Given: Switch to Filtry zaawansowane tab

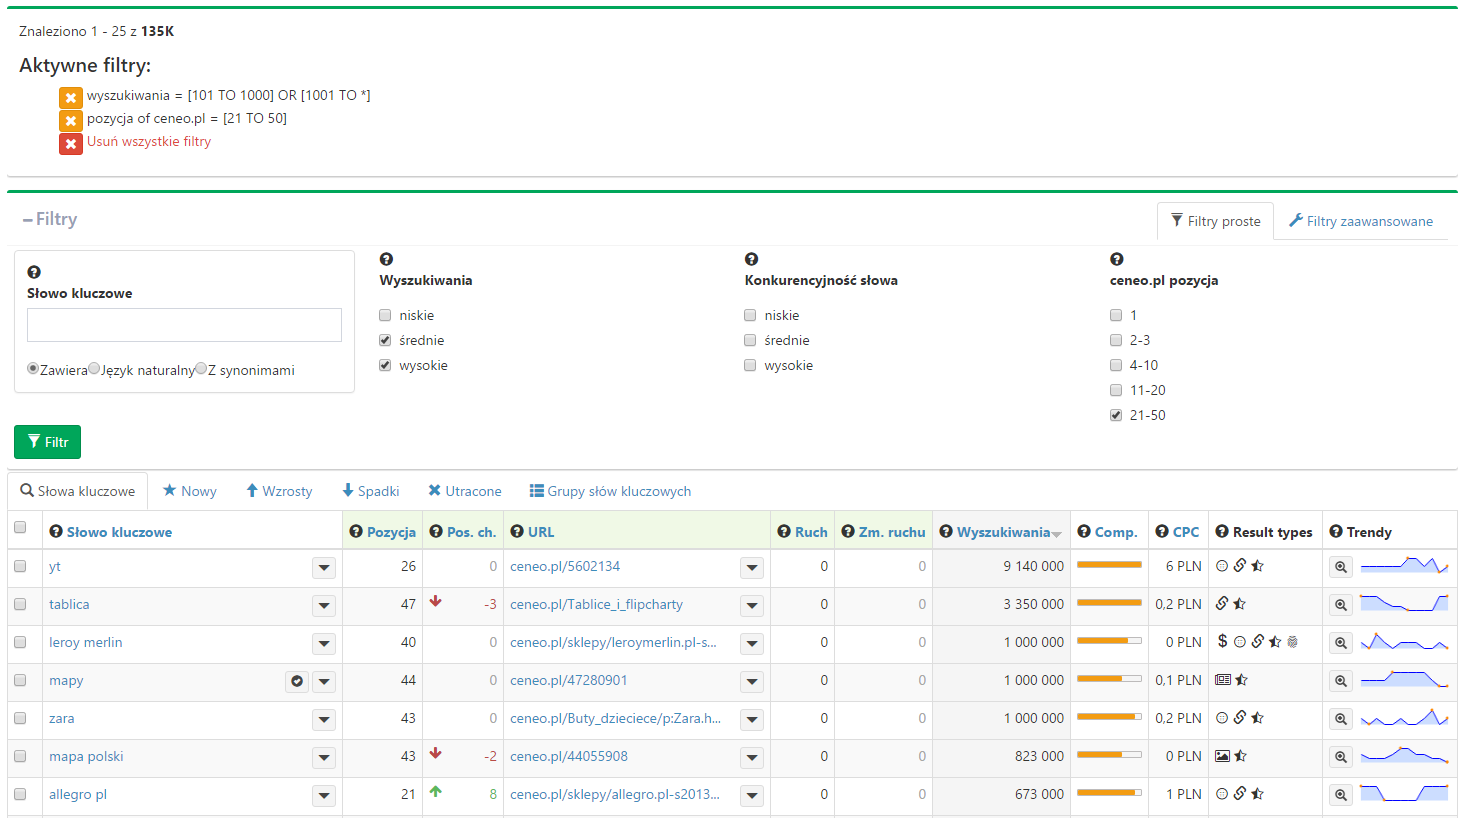Looking at the screenshot, I should (1360, 221).
